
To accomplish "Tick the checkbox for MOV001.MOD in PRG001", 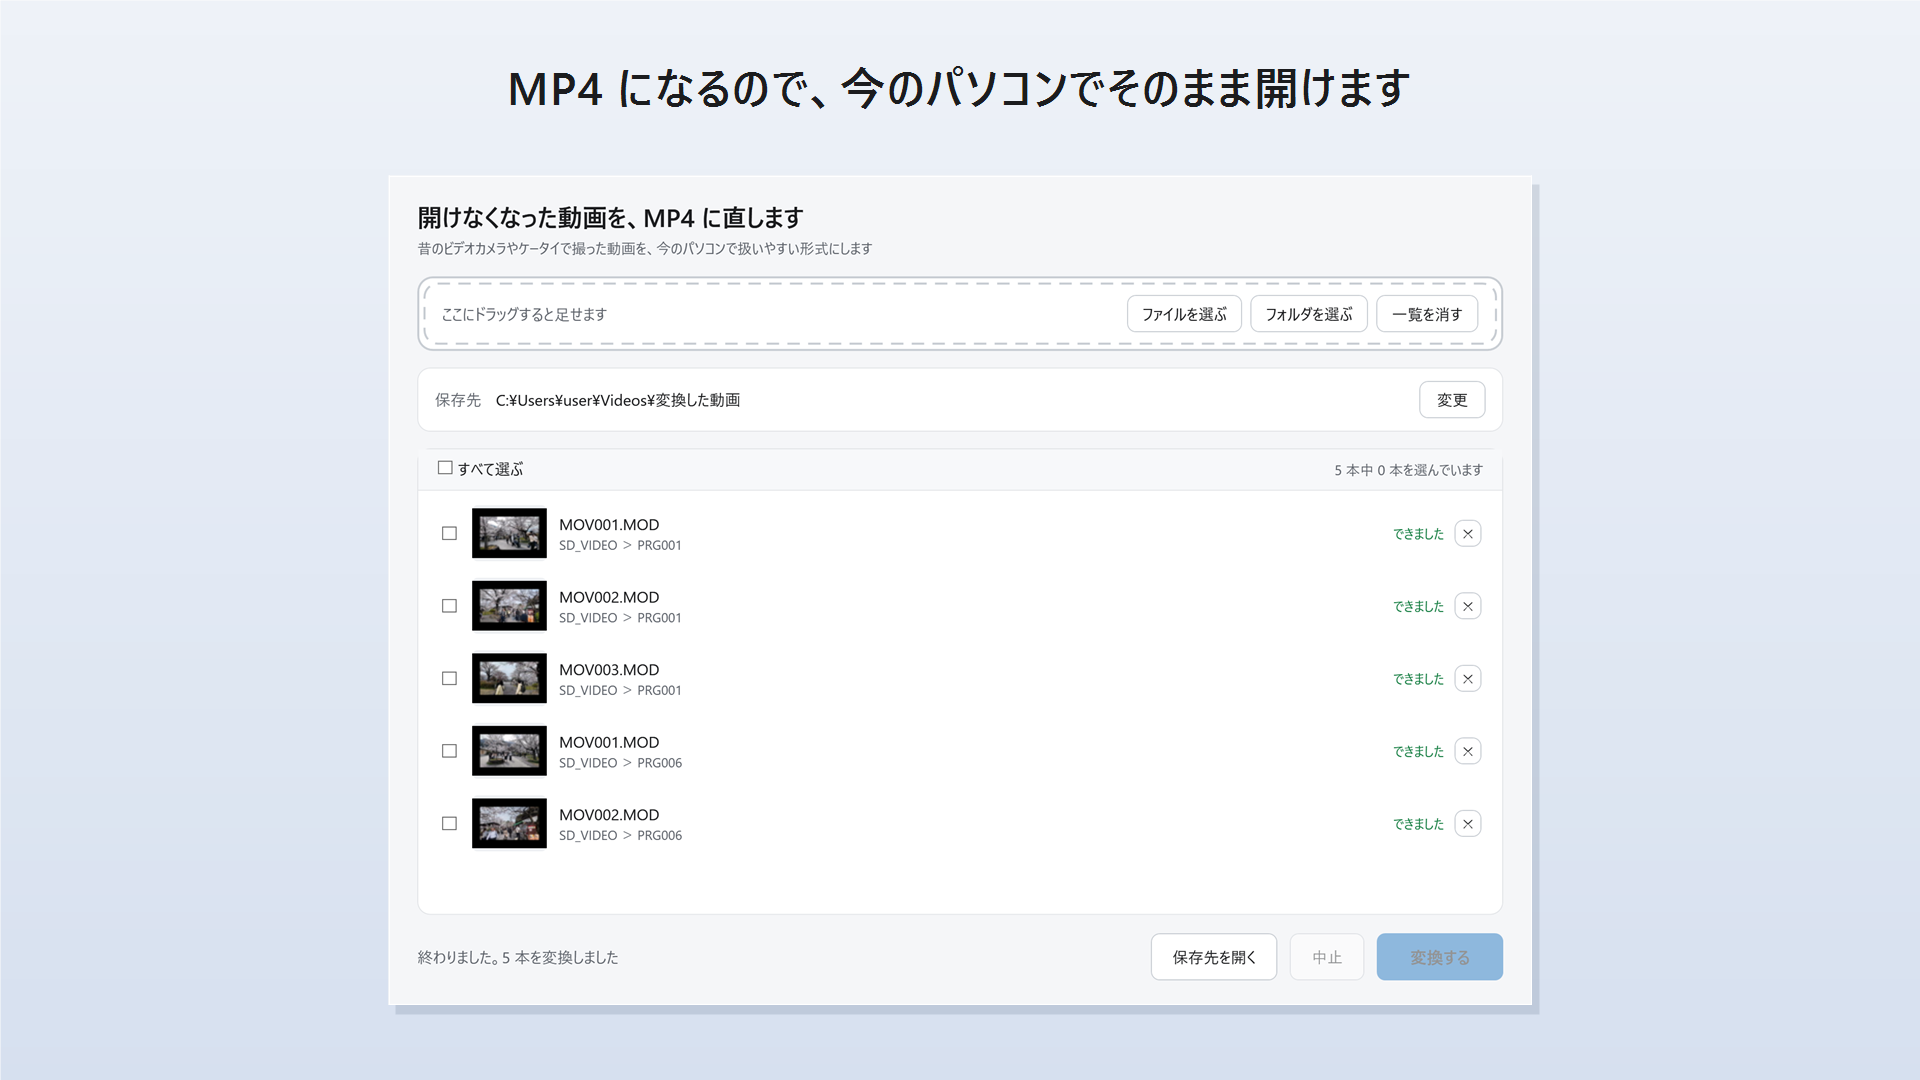I will [x=449, y=534].
